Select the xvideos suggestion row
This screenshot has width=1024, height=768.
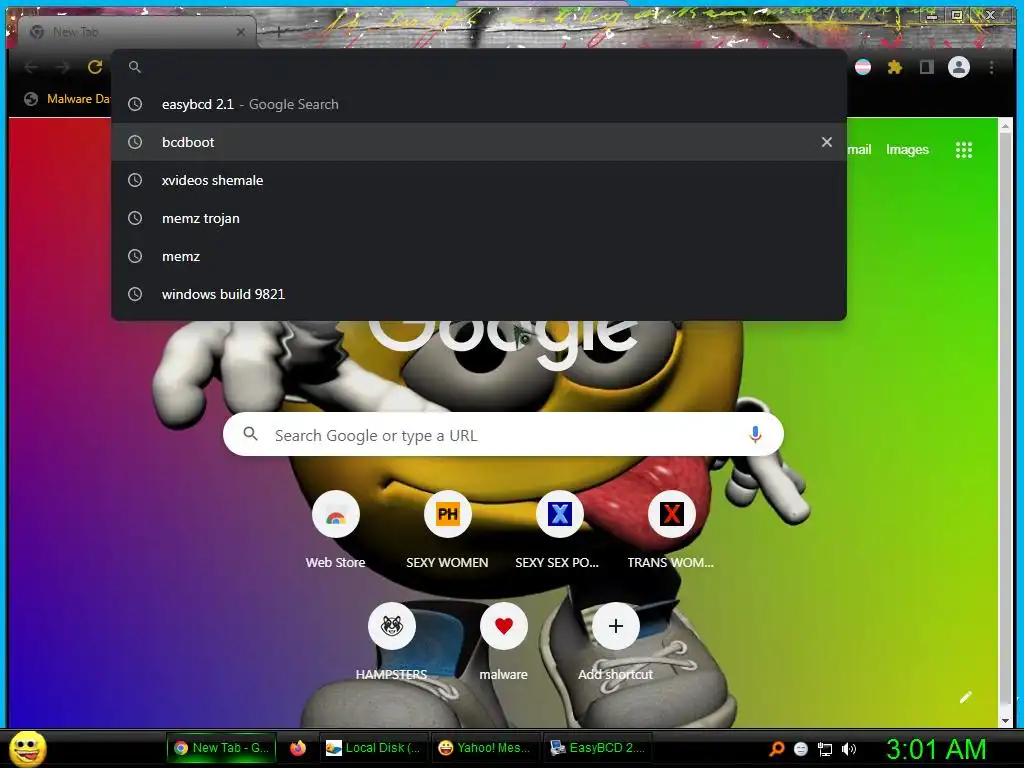[479, 180]
